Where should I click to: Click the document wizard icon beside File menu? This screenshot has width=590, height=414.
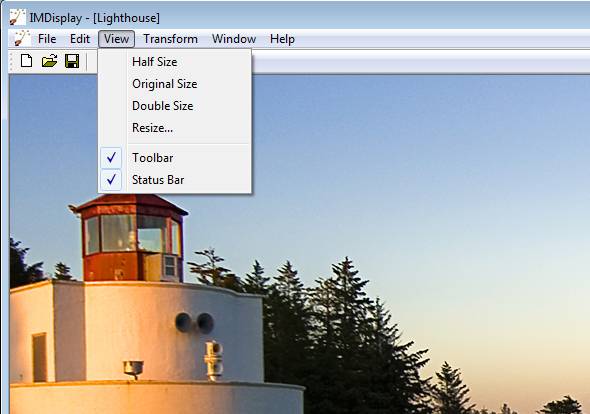pyautogui.click(x=22, y=39)
